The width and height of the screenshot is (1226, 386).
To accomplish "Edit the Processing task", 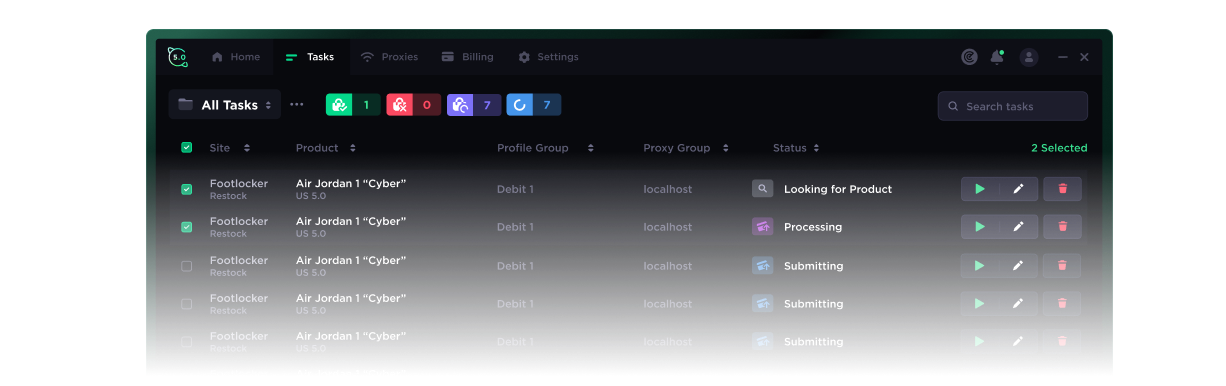I will 1018,227.
